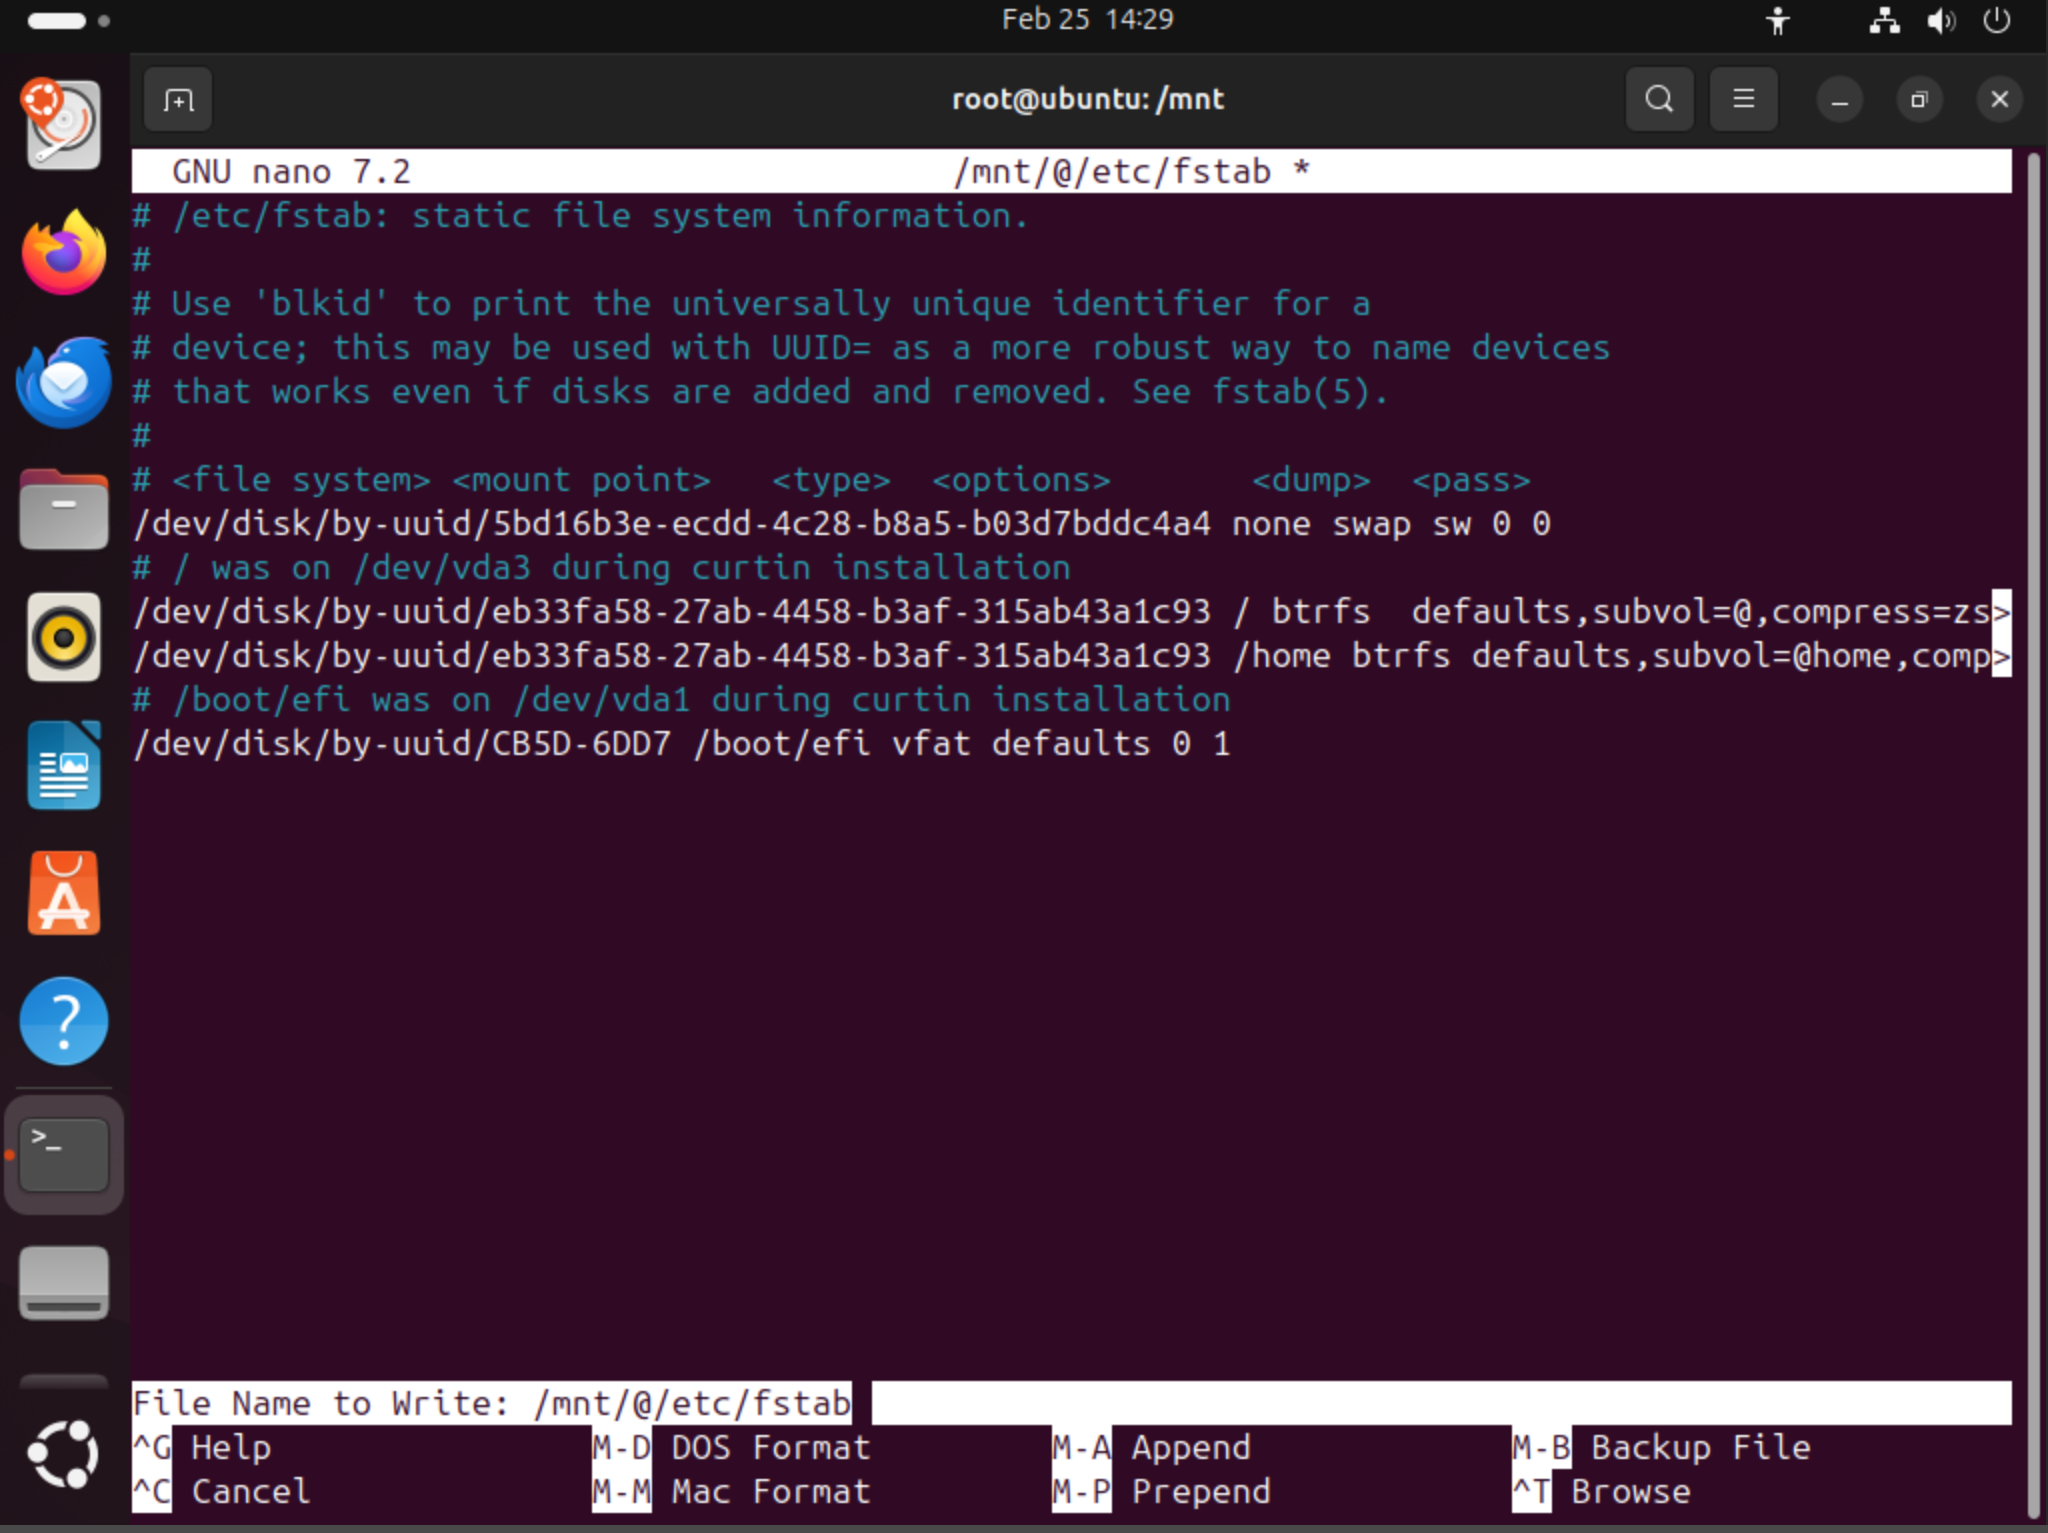Open Thunderbird mail from dock

64,382
